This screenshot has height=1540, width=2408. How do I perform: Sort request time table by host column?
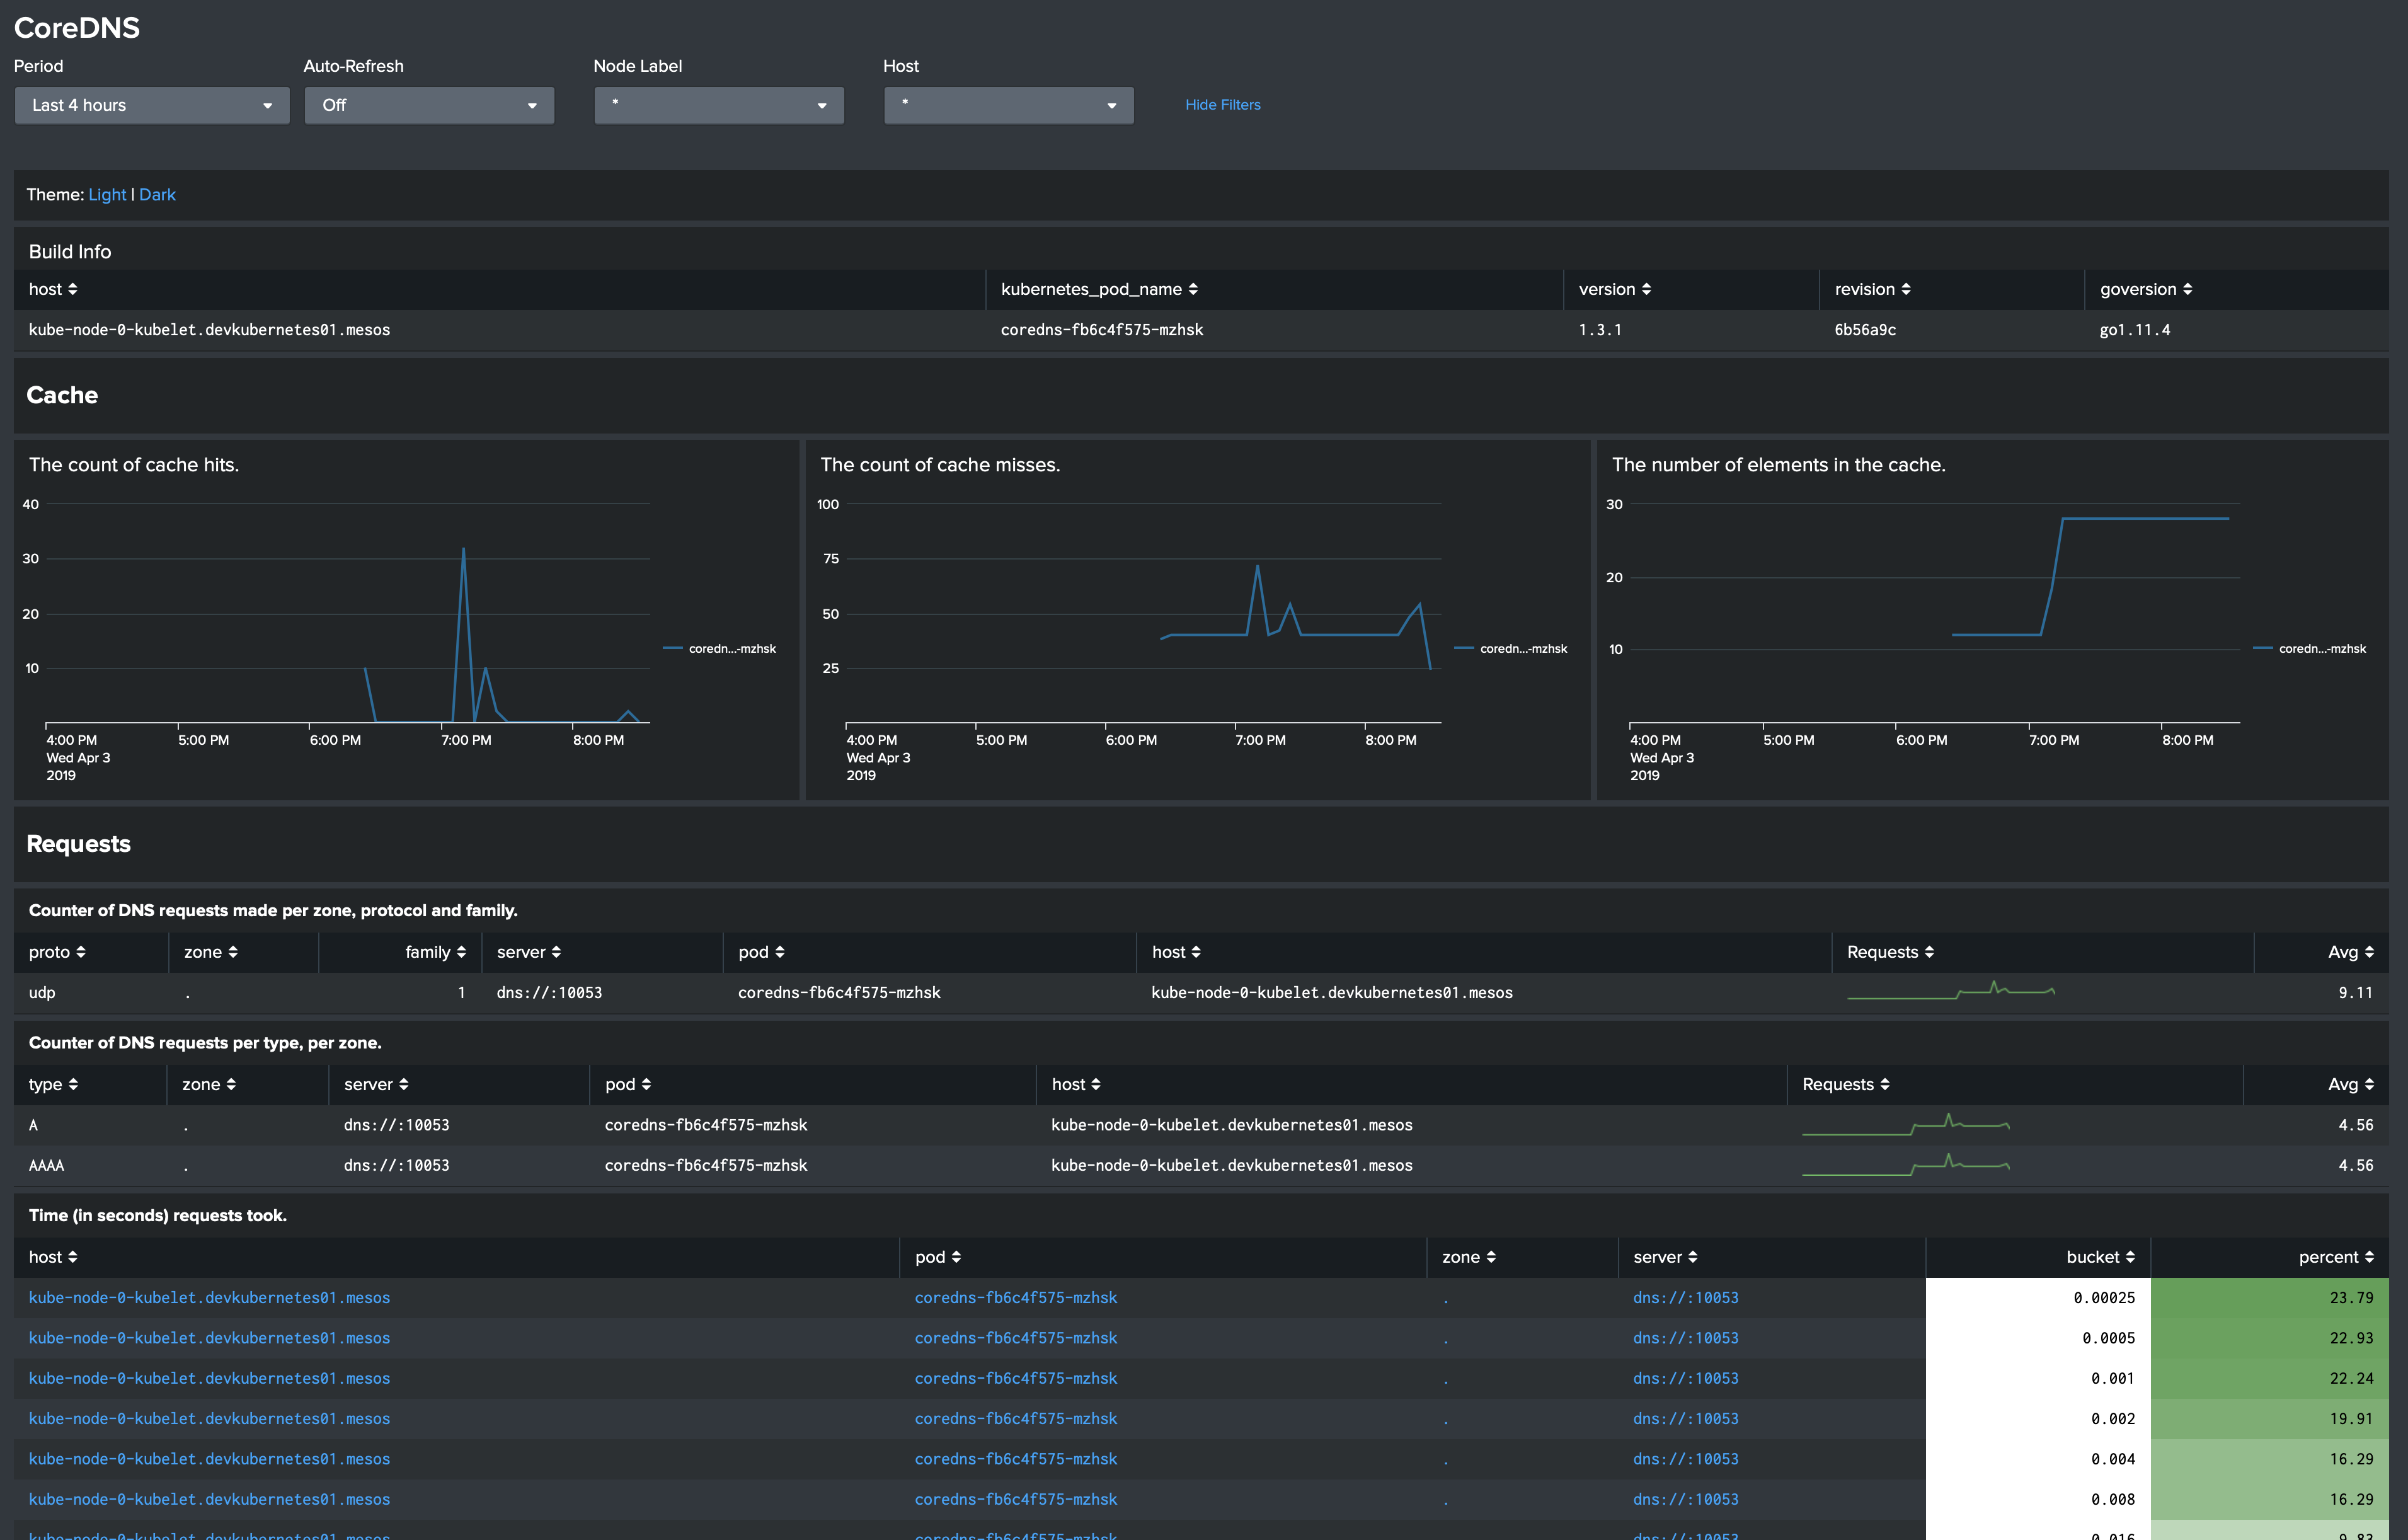pos(53,1257)
